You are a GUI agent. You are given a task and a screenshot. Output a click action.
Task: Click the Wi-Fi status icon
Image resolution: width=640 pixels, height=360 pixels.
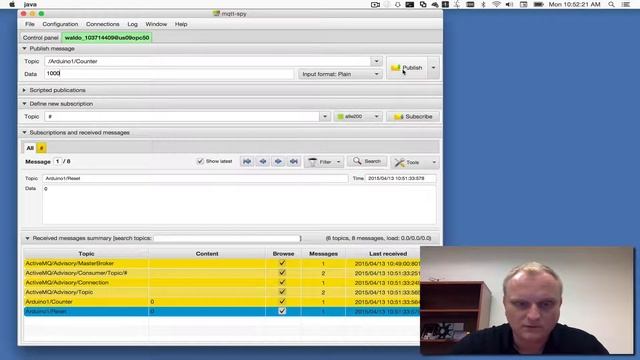tap(496, 4)
